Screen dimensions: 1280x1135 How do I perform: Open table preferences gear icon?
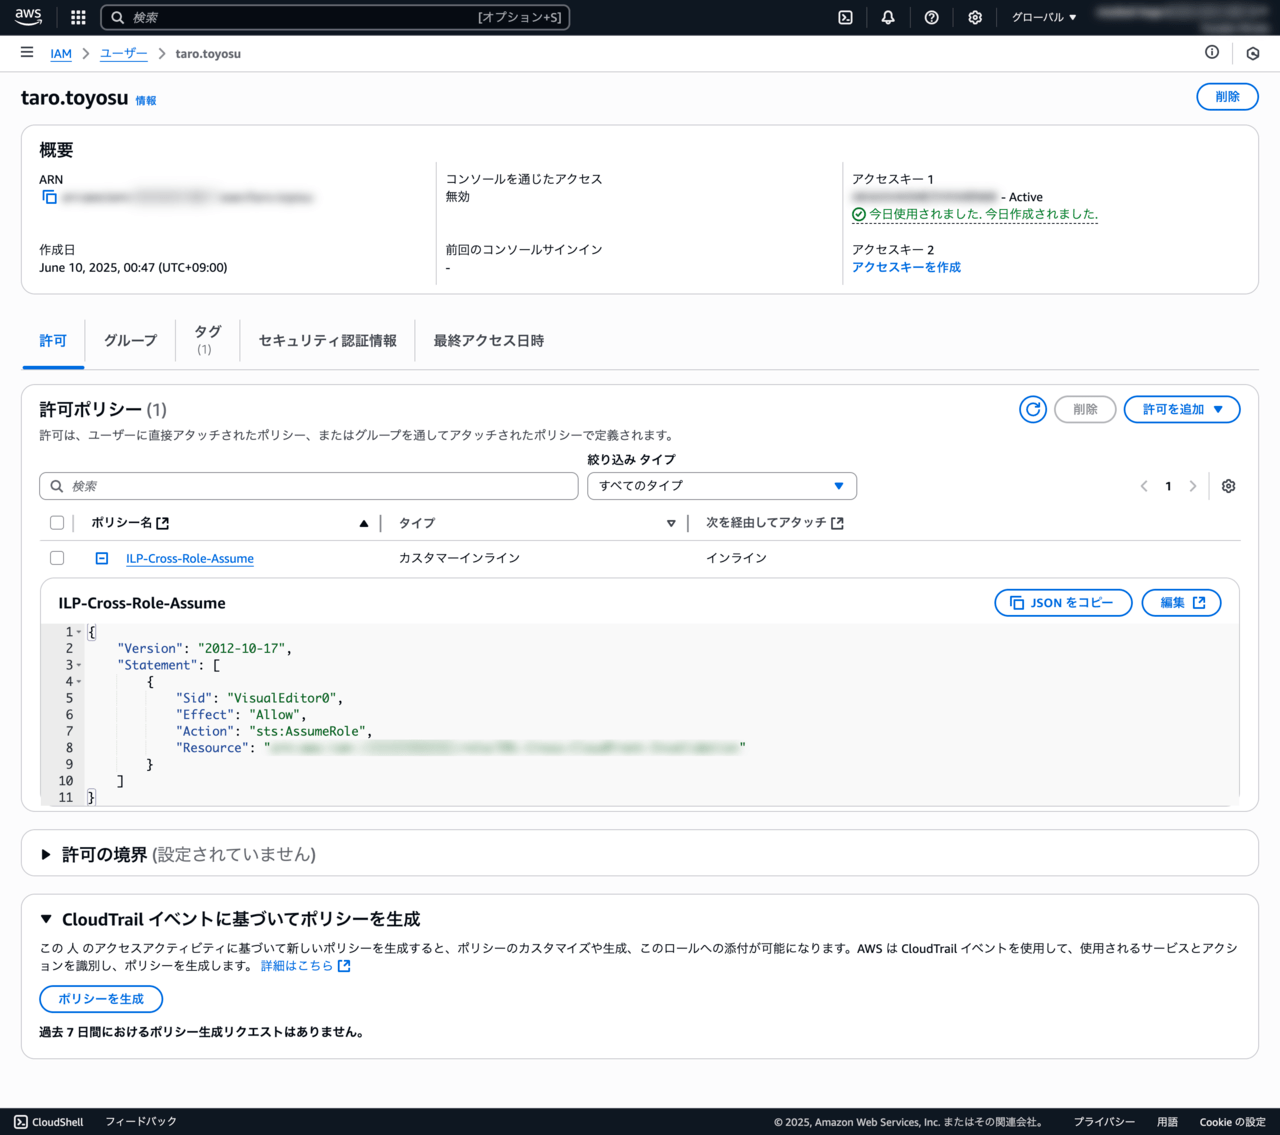pos(1229,486)
